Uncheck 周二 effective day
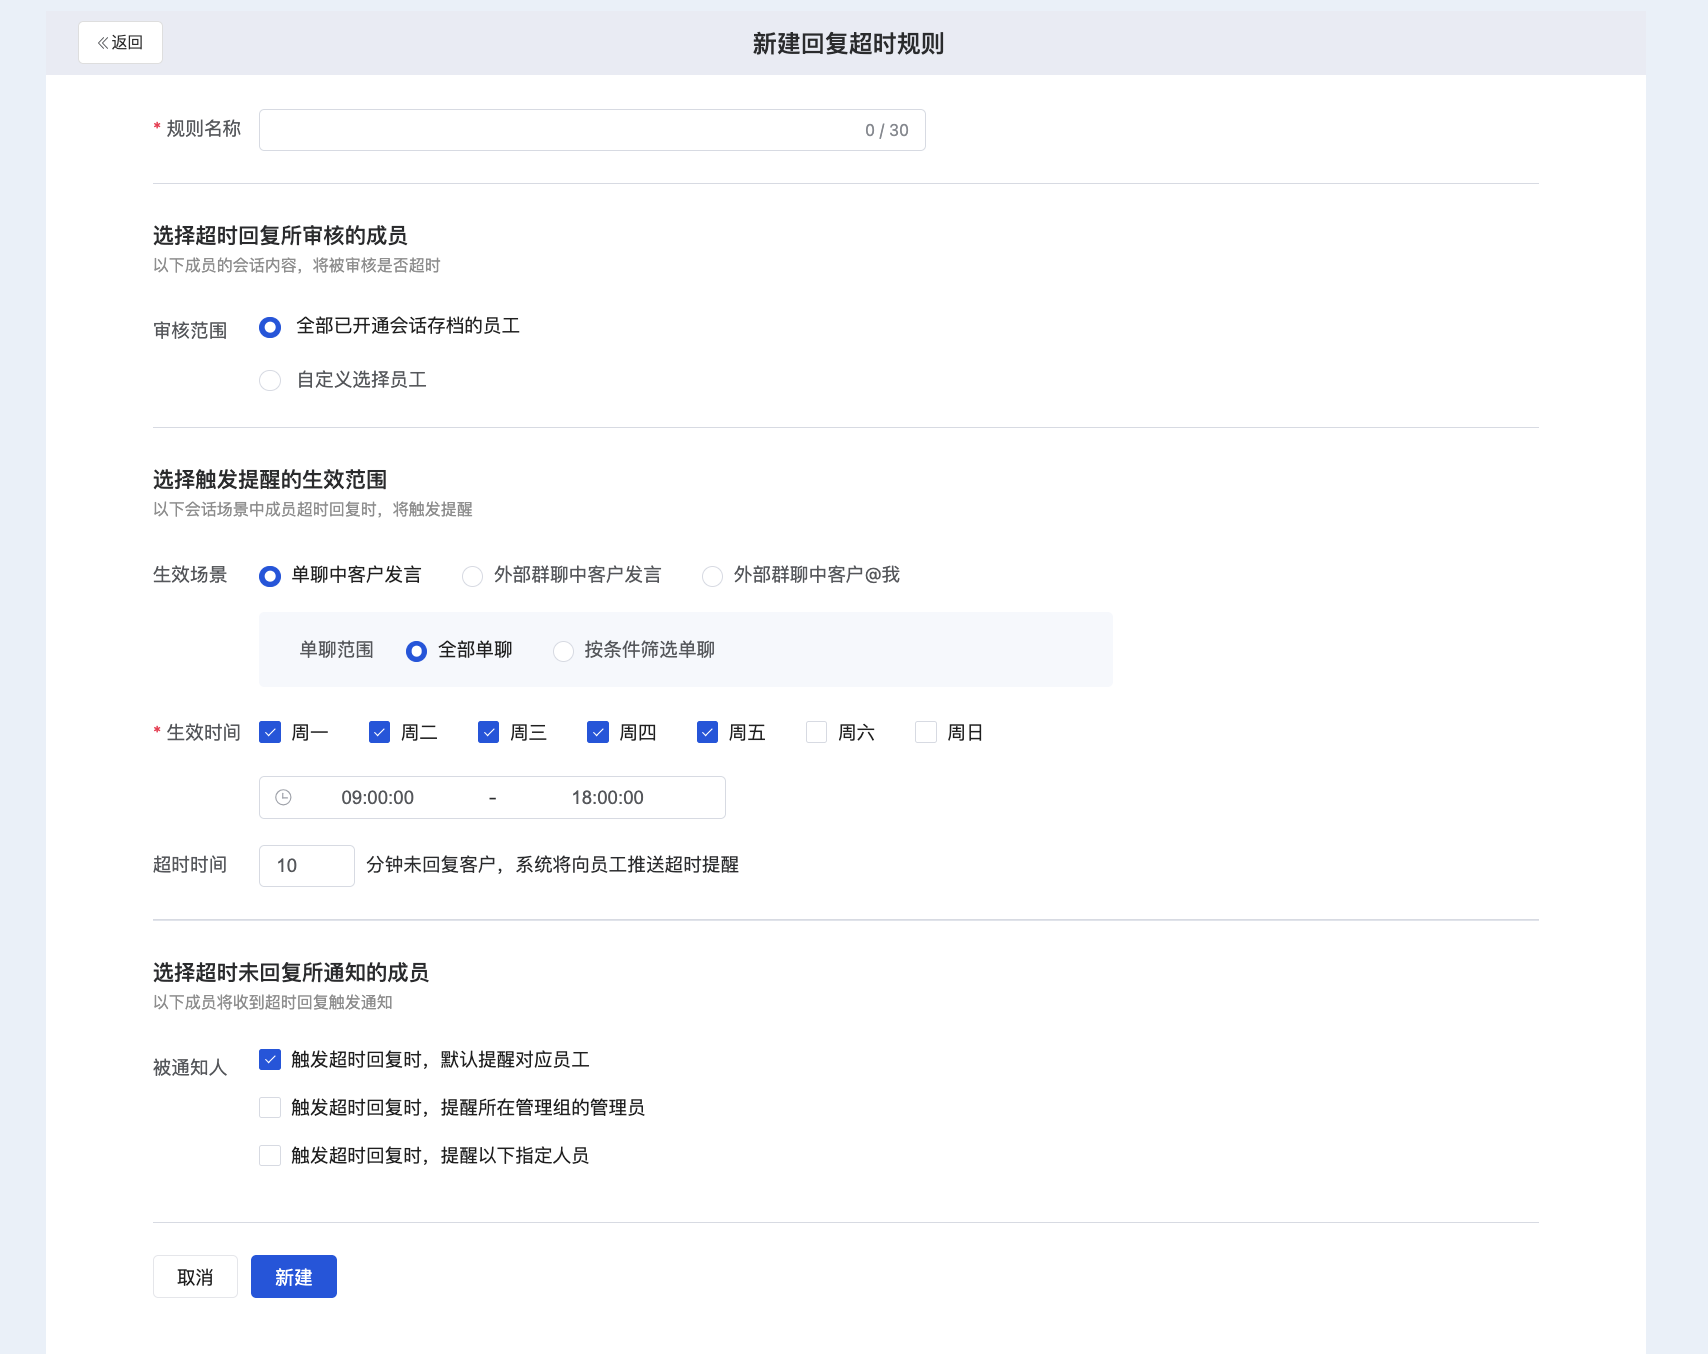This screenshot has height=1354, width=1708. (379, 732)
